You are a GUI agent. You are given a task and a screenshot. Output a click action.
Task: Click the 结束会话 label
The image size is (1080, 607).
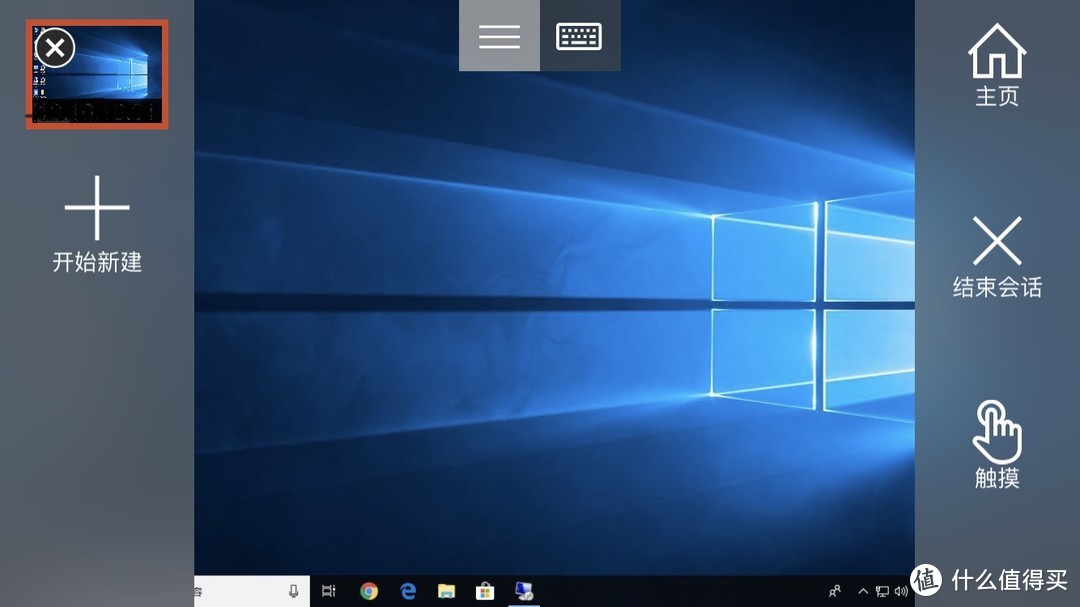997,287
